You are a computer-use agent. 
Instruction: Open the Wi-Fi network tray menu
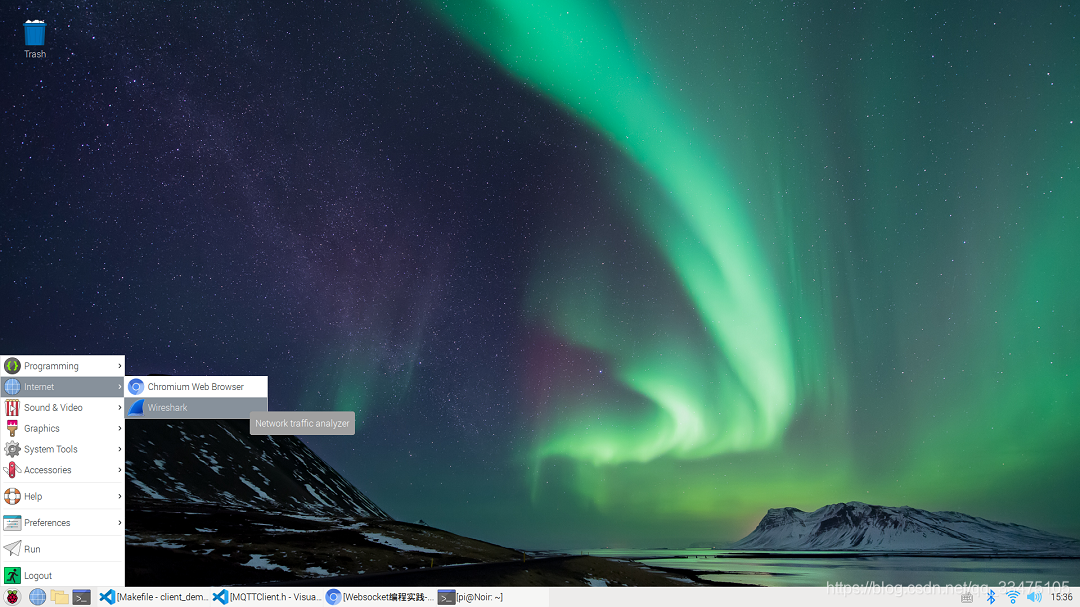click(1012, 597)
